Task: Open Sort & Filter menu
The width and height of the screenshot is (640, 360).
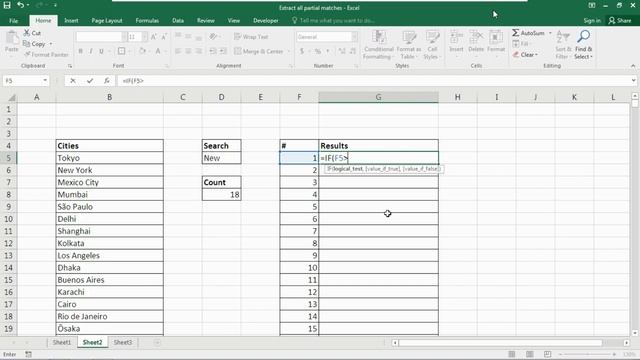Action: pyautogui.click(x=563, y=45)
